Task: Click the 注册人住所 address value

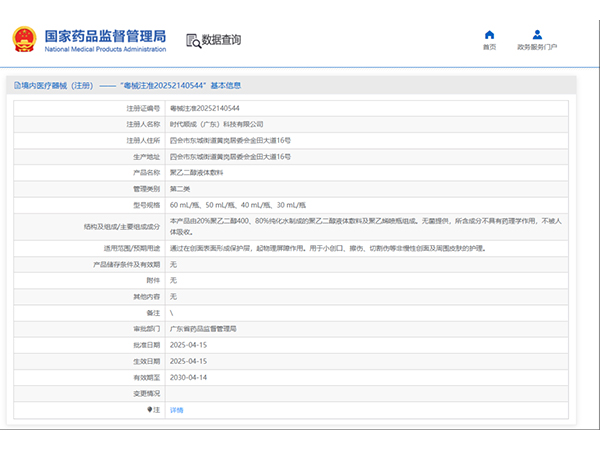Action: (x=230, y=140)
